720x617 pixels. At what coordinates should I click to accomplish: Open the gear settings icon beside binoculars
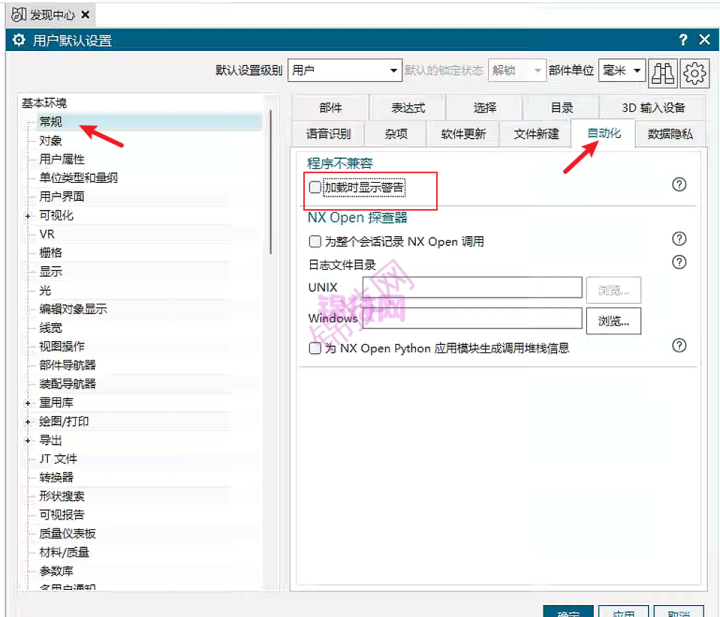click(695, 72)
